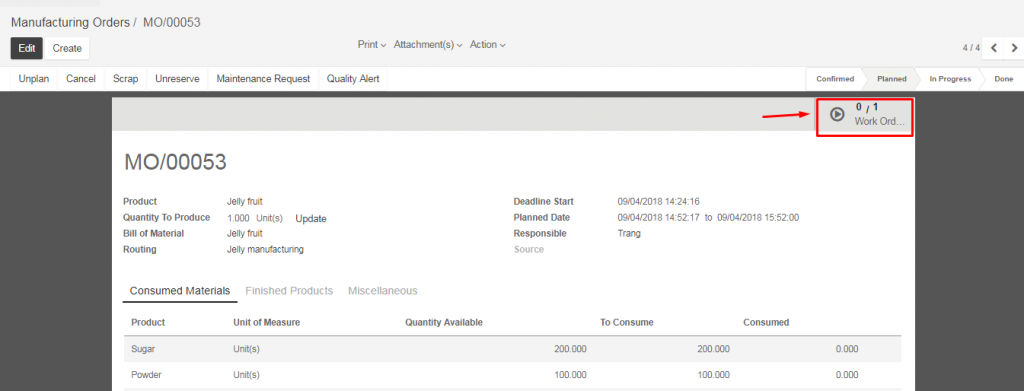1024x391 pixels.
Task: Select the Powder row
Action: [513, 375]
